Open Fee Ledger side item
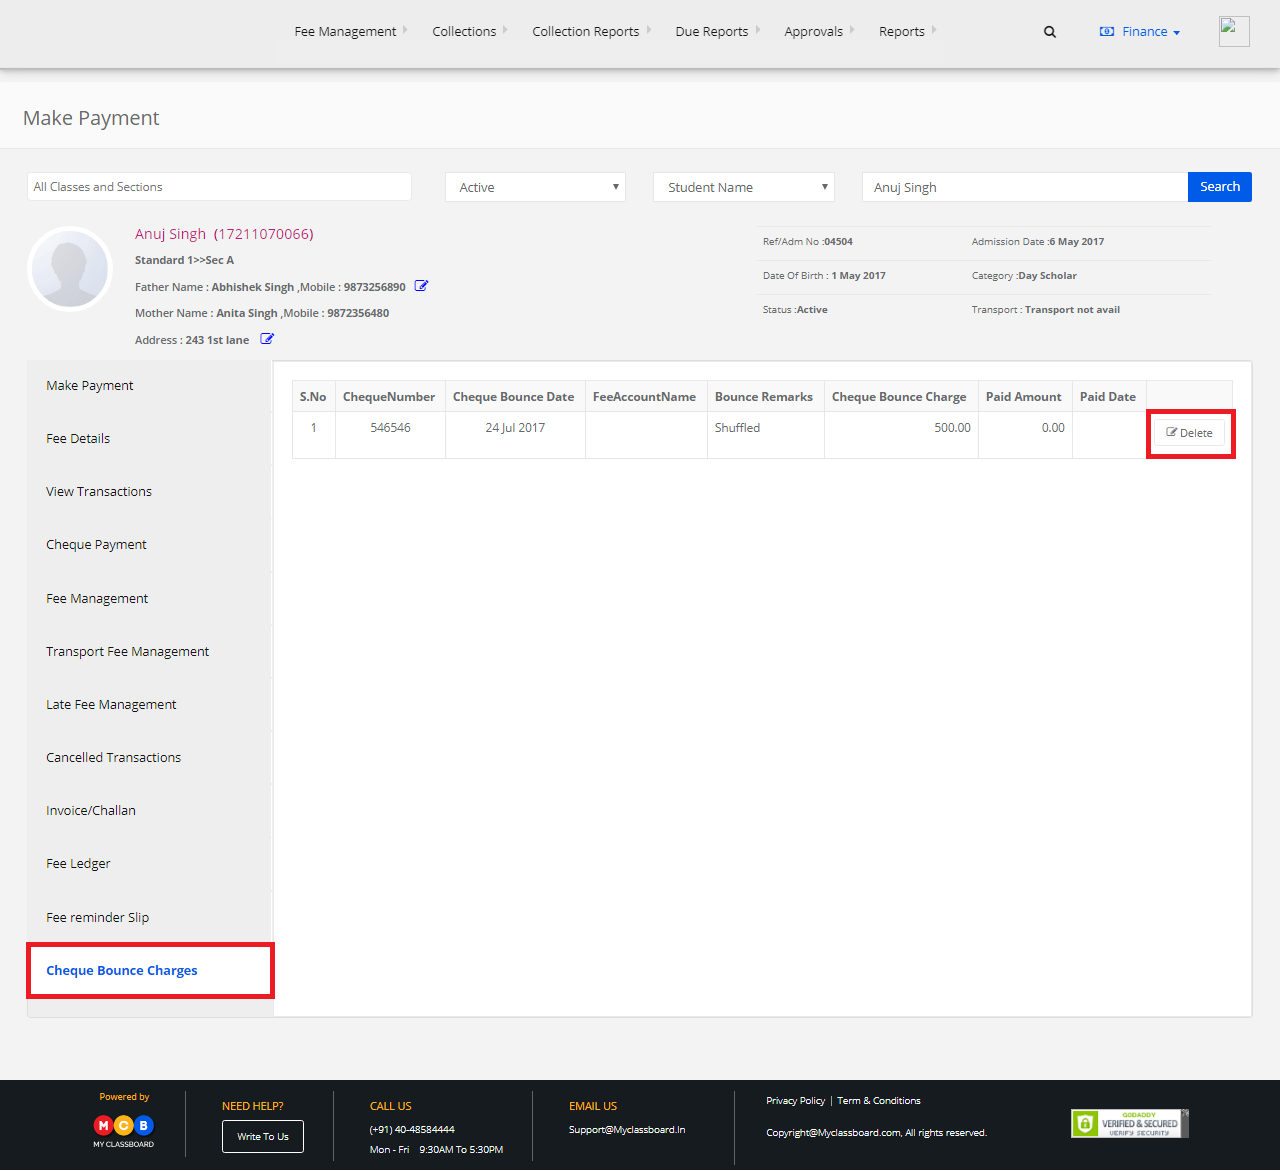 coord(149,864)
